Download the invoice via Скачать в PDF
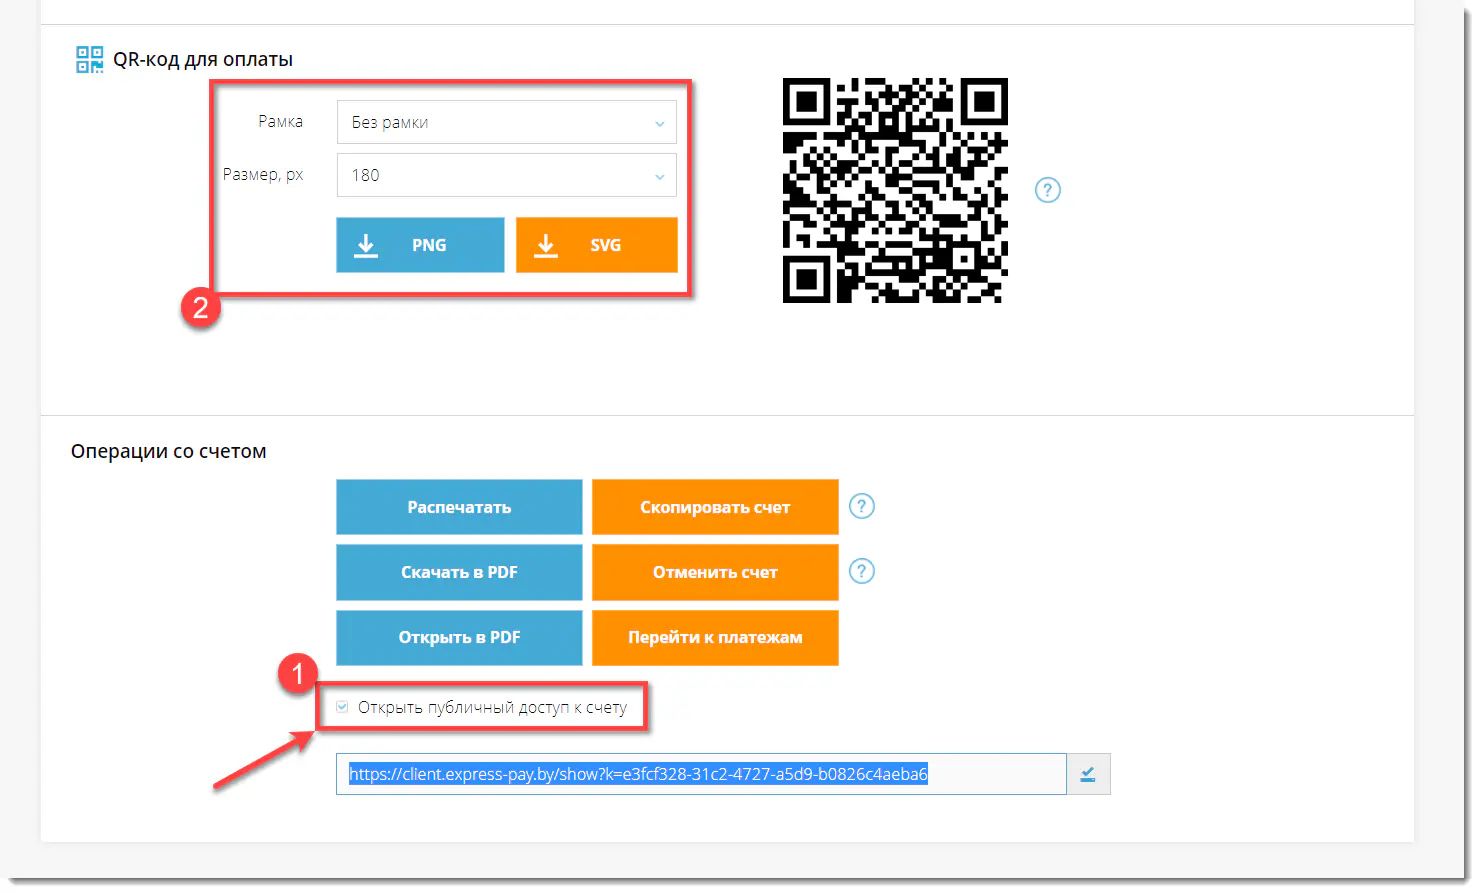This screenshot has width=1479, height=893. tap(458, 571)
